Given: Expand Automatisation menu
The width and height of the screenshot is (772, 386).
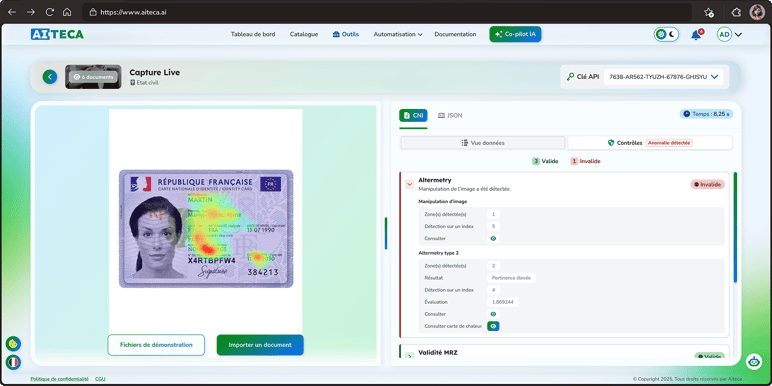Looking at the screenshot, I should [x=398, y=34].
